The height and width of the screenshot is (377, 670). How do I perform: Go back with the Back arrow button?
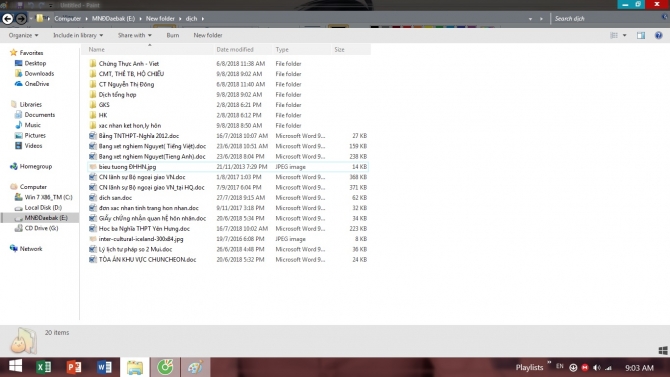(8, 18)
